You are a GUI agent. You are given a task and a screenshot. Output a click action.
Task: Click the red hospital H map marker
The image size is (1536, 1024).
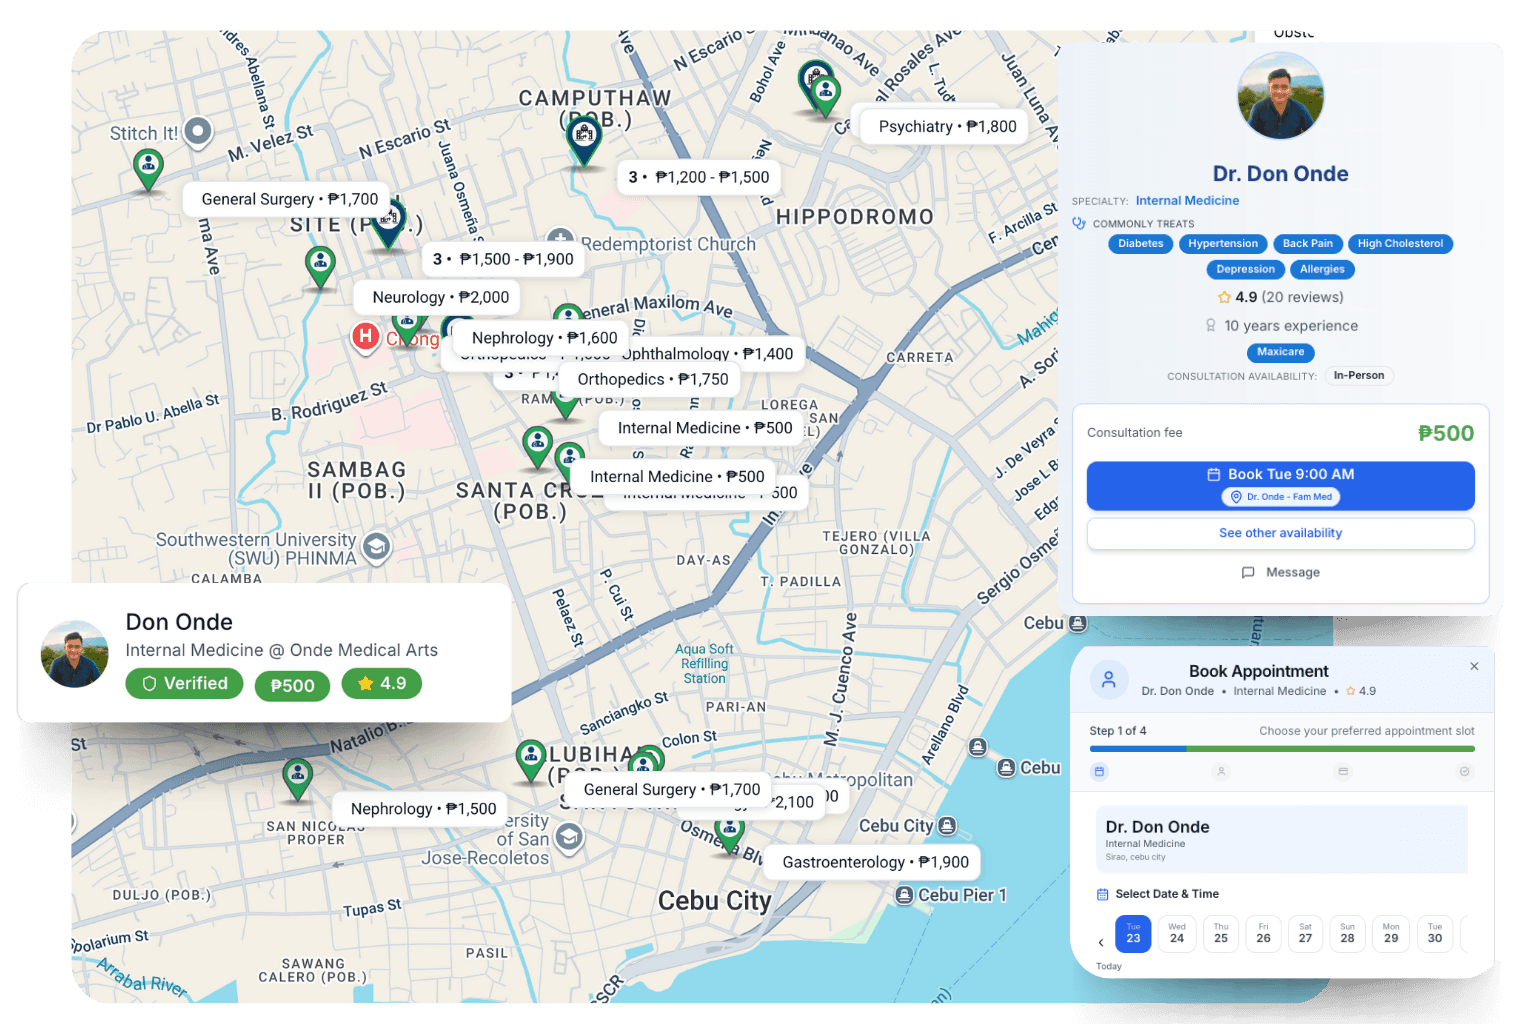pyautogui.click(x=366, y=336)
